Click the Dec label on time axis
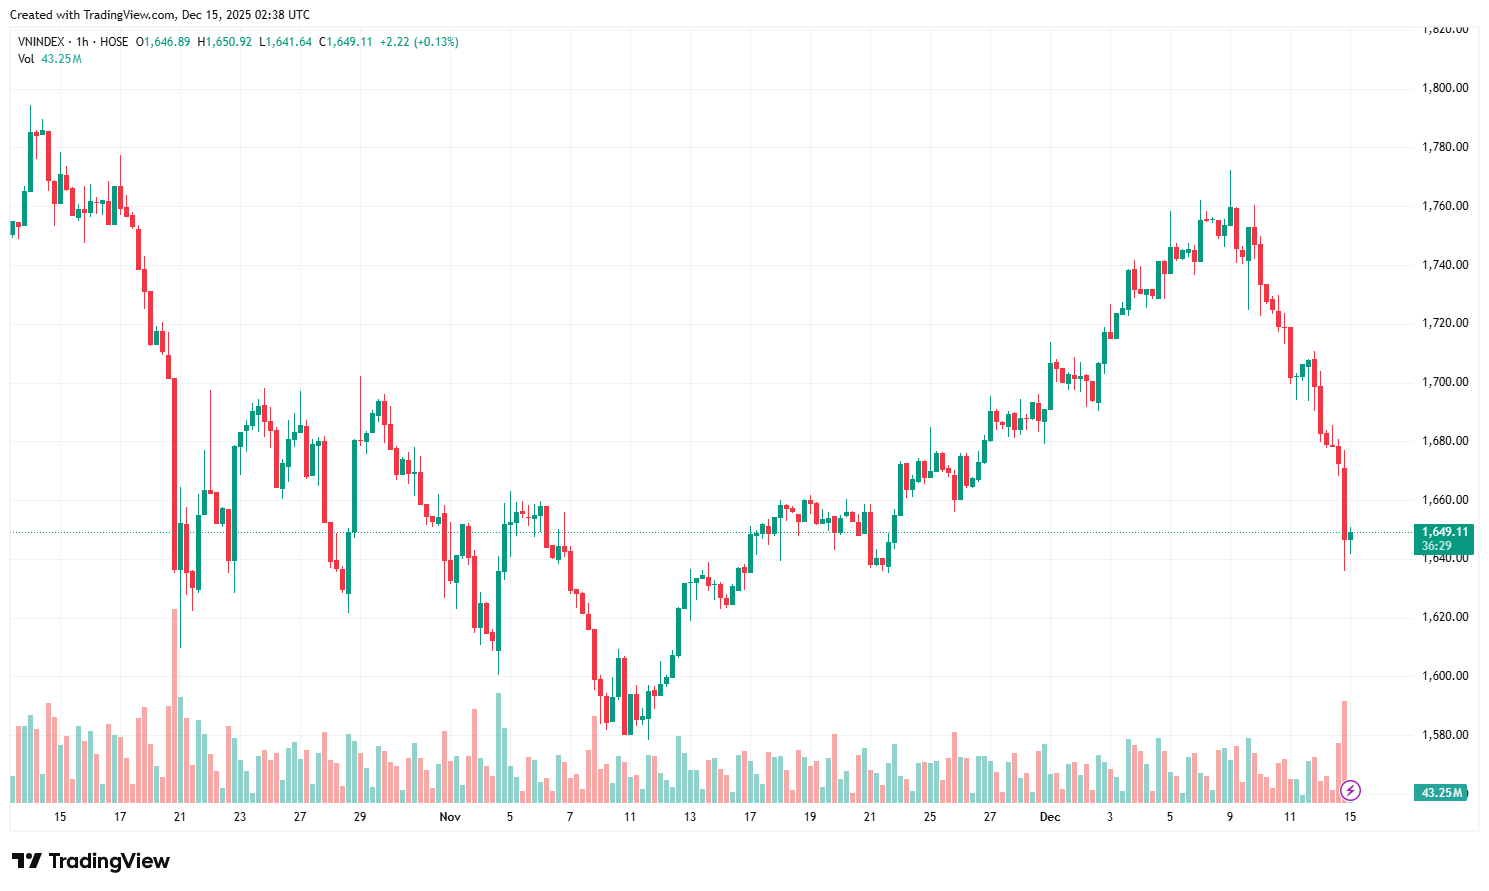Viewport: 1489px width, 891px height. pos(1050,817)
